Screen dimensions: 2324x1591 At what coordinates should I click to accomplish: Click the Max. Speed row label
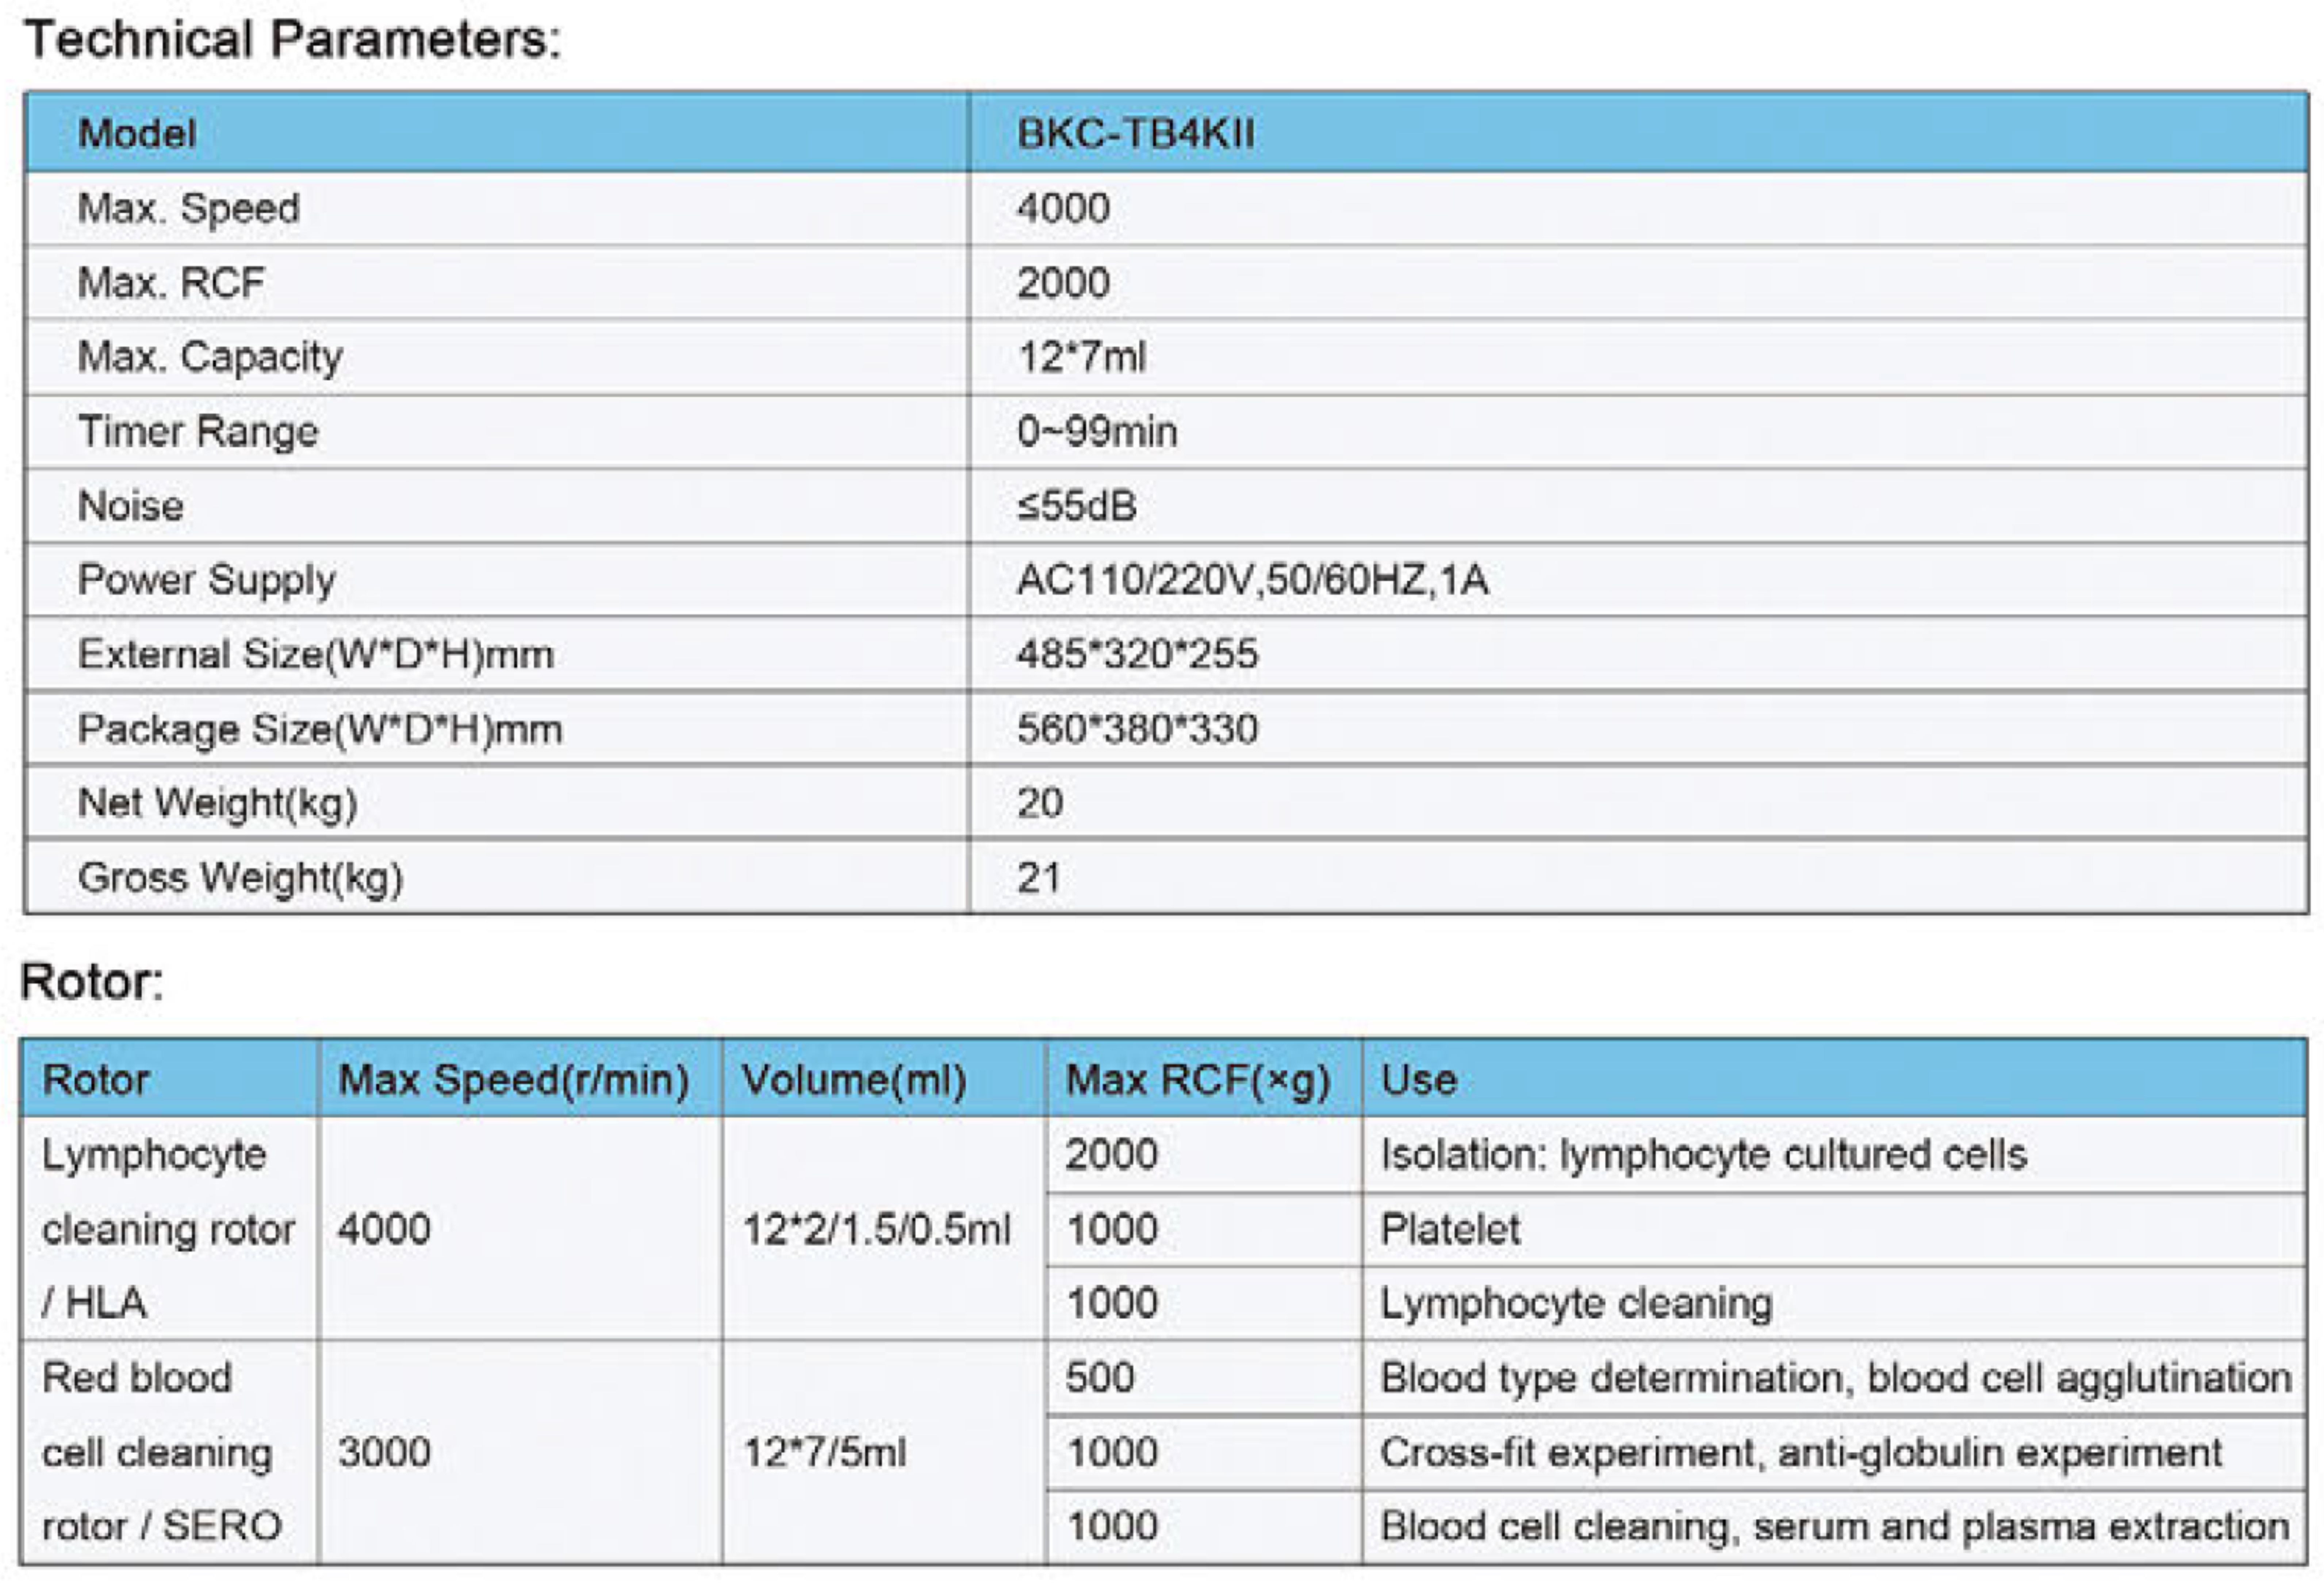(189, 208)
